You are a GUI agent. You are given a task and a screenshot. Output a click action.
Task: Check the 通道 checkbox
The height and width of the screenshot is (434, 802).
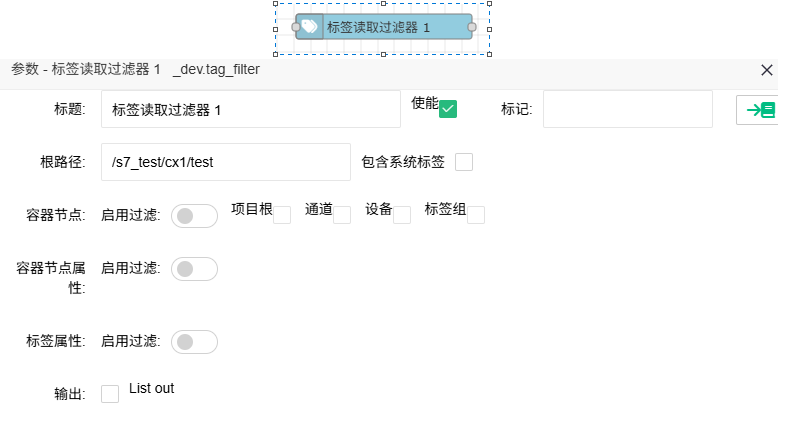[342, 215]
